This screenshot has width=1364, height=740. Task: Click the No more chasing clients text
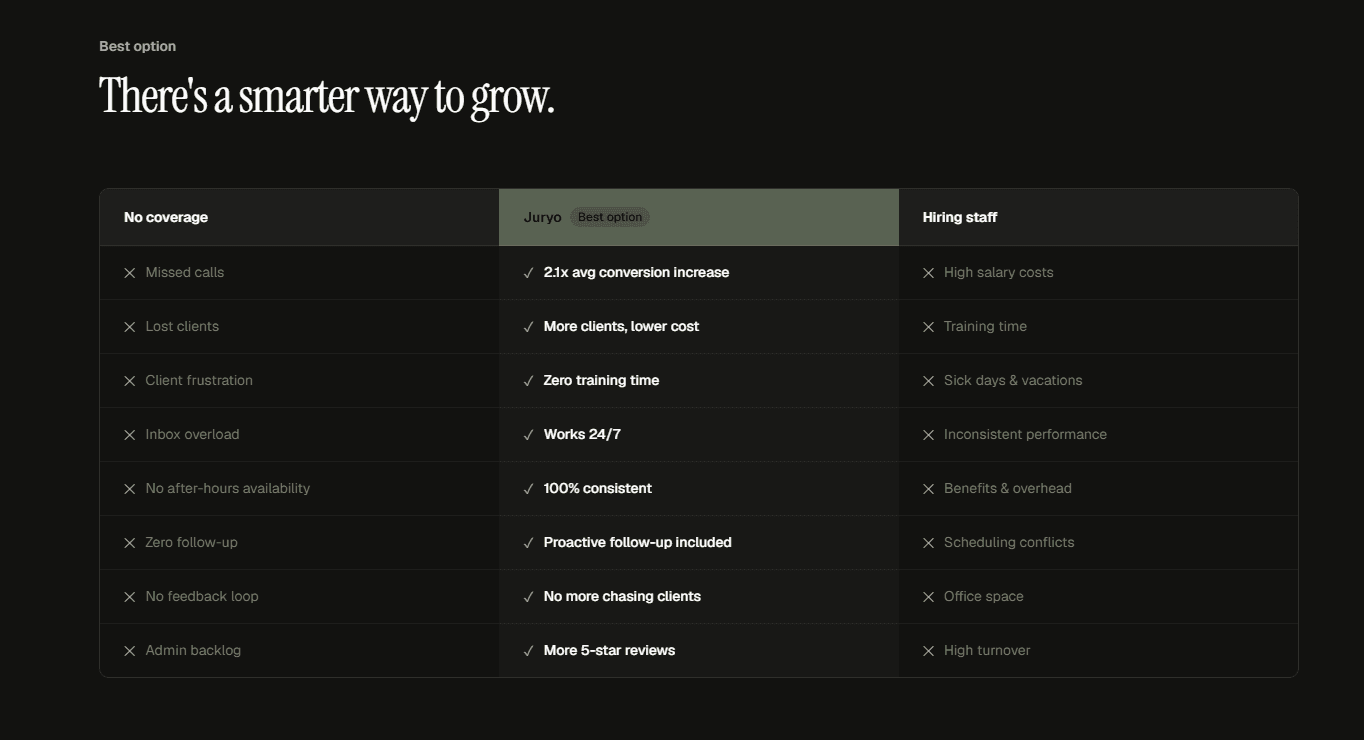tap(623, 596)
